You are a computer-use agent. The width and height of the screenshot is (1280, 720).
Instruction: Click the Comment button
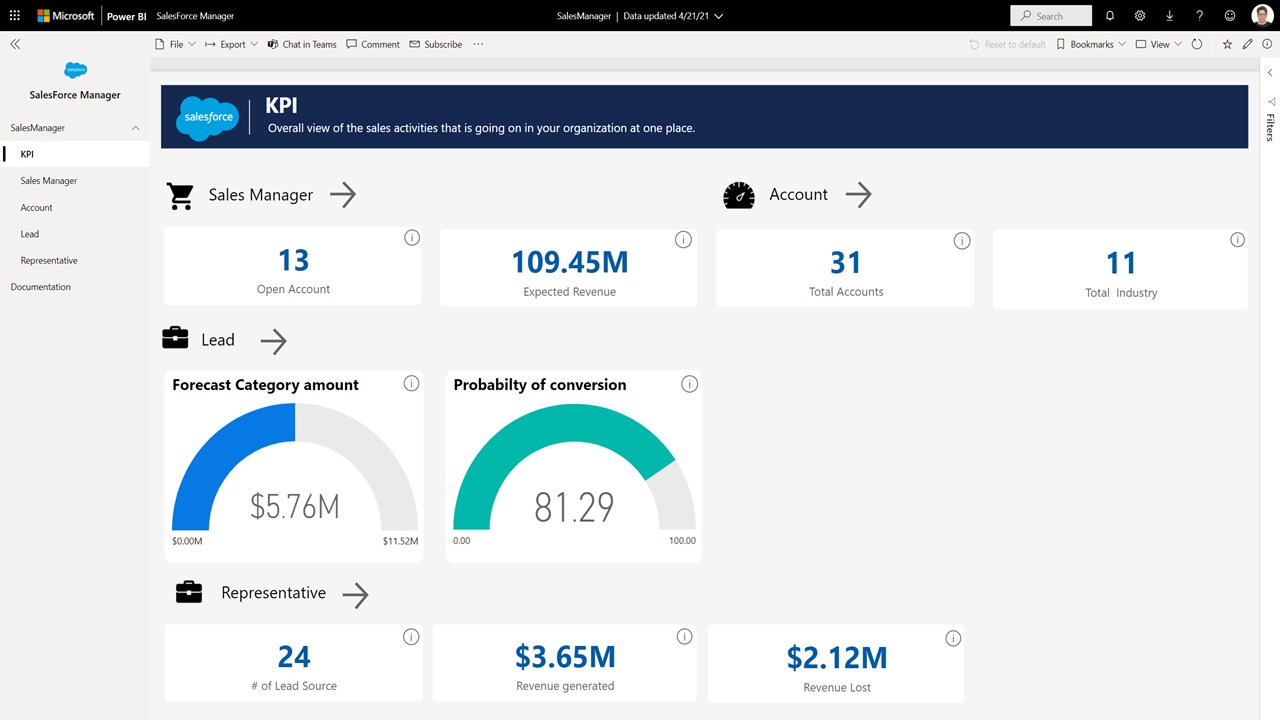point(373,44)
